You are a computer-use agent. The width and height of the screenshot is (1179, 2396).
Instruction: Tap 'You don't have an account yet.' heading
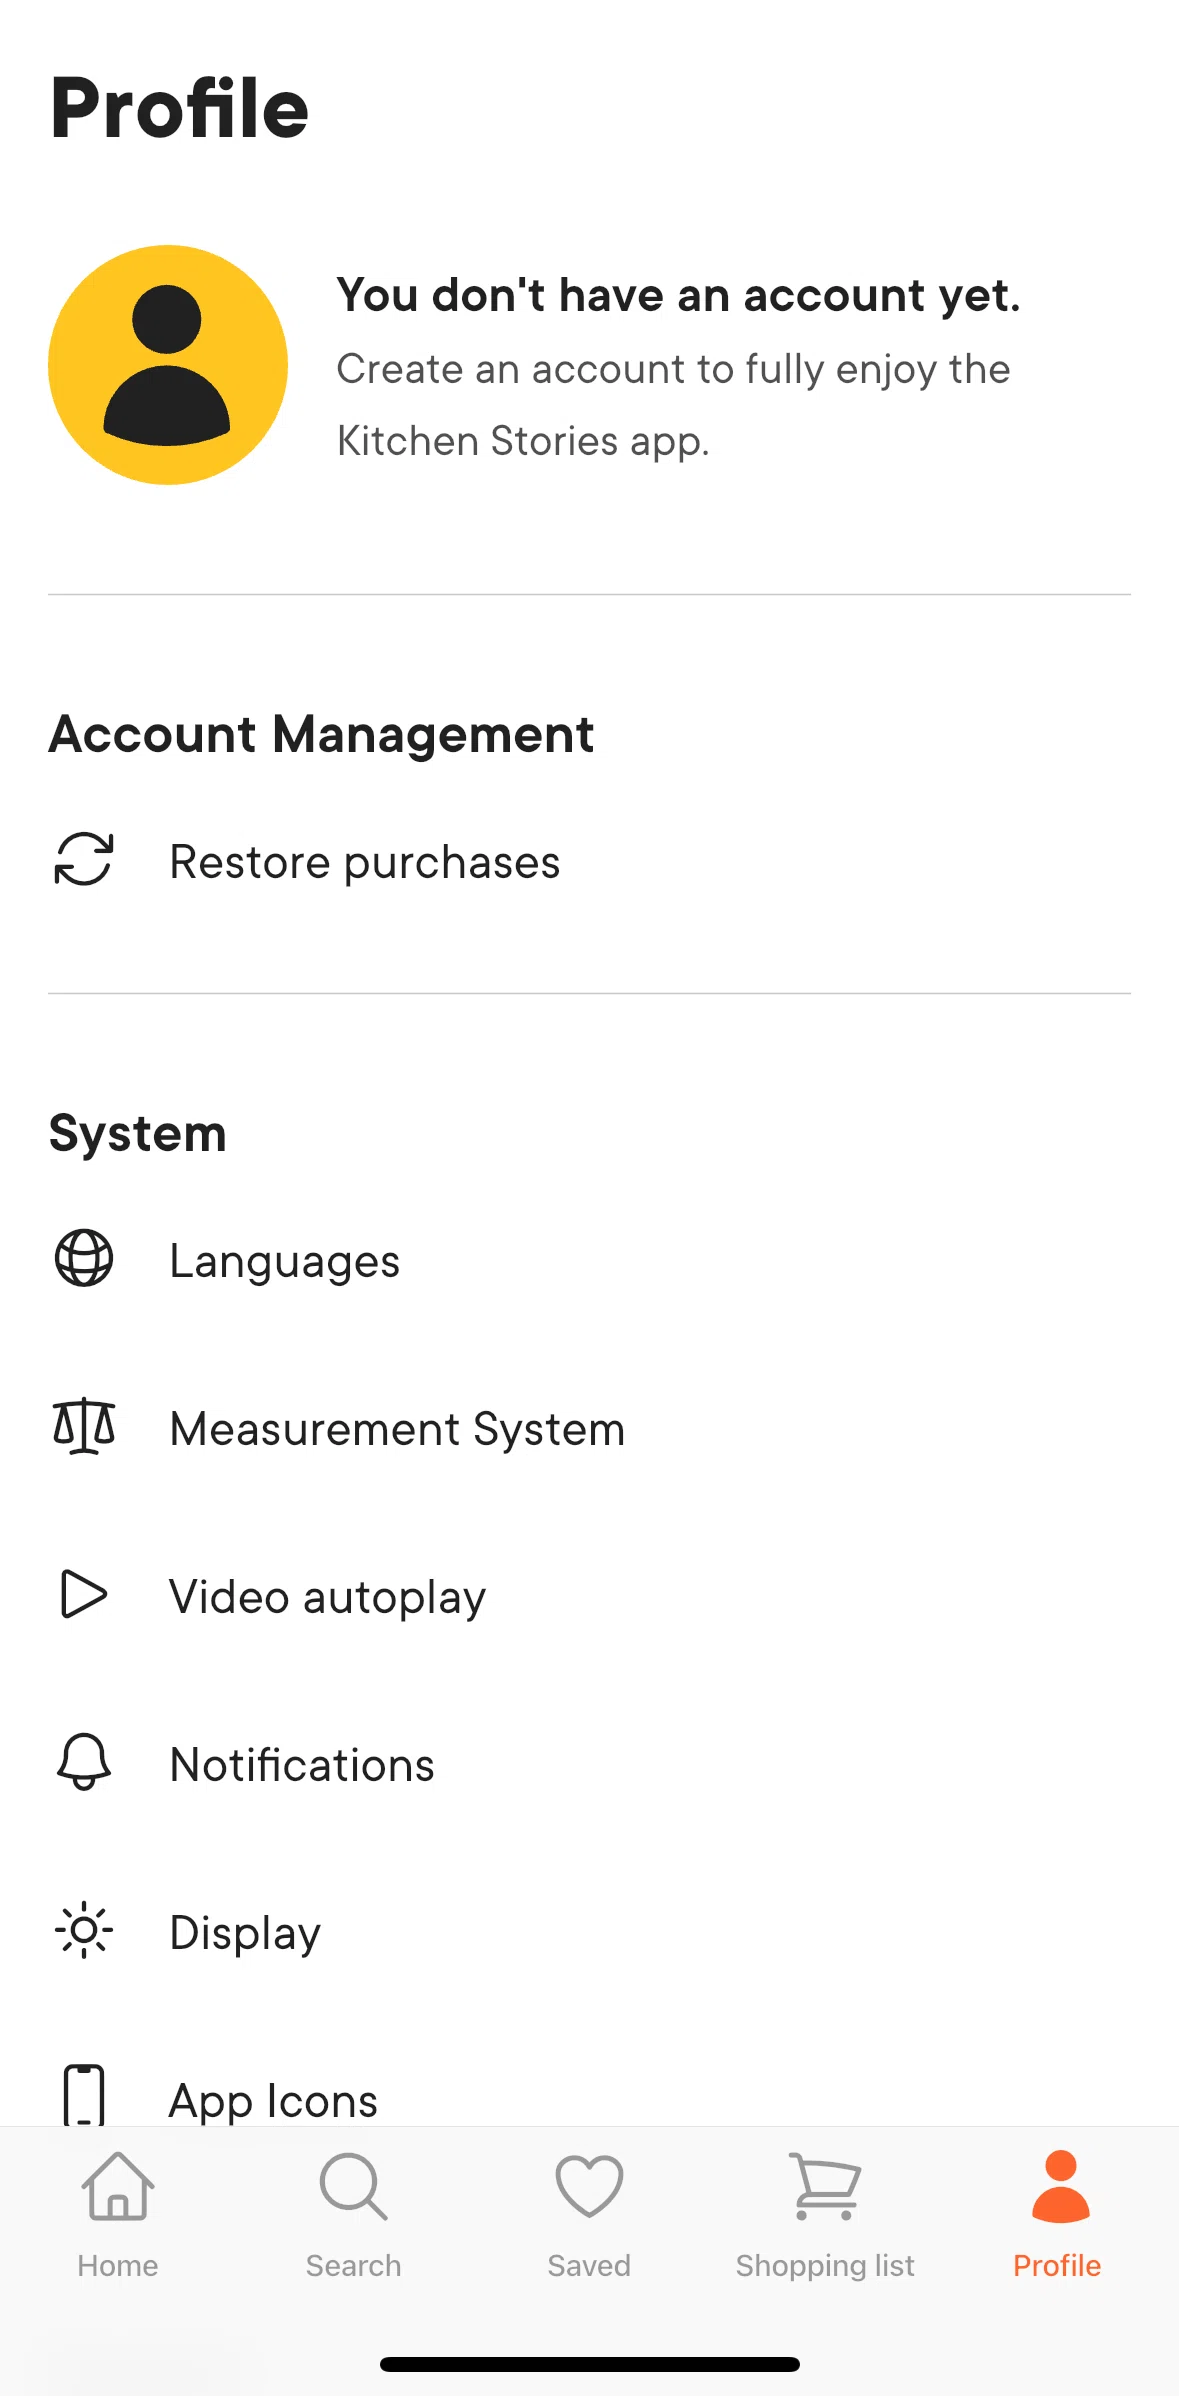click(678, 295)
